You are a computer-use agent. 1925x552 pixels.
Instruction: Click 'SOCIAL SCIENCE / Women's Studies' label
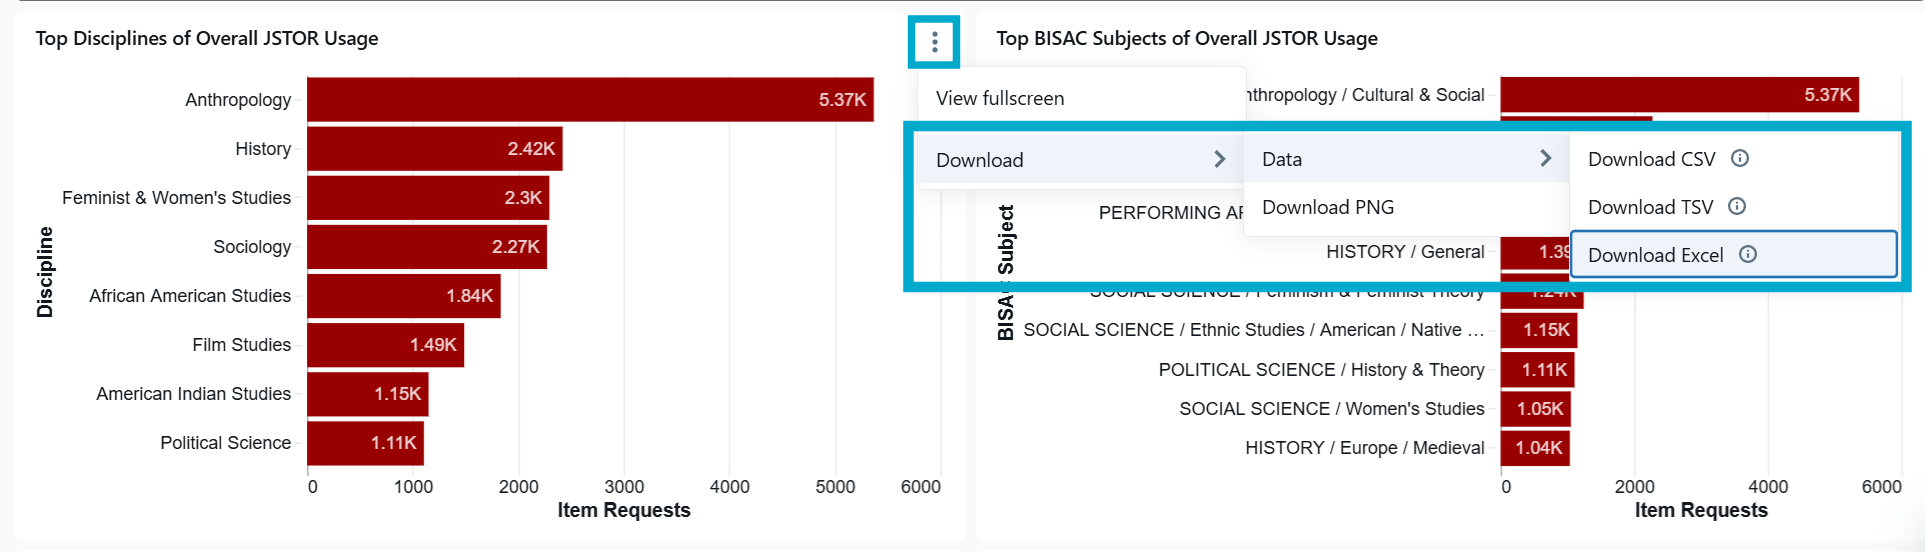(x=1332, y=408)
